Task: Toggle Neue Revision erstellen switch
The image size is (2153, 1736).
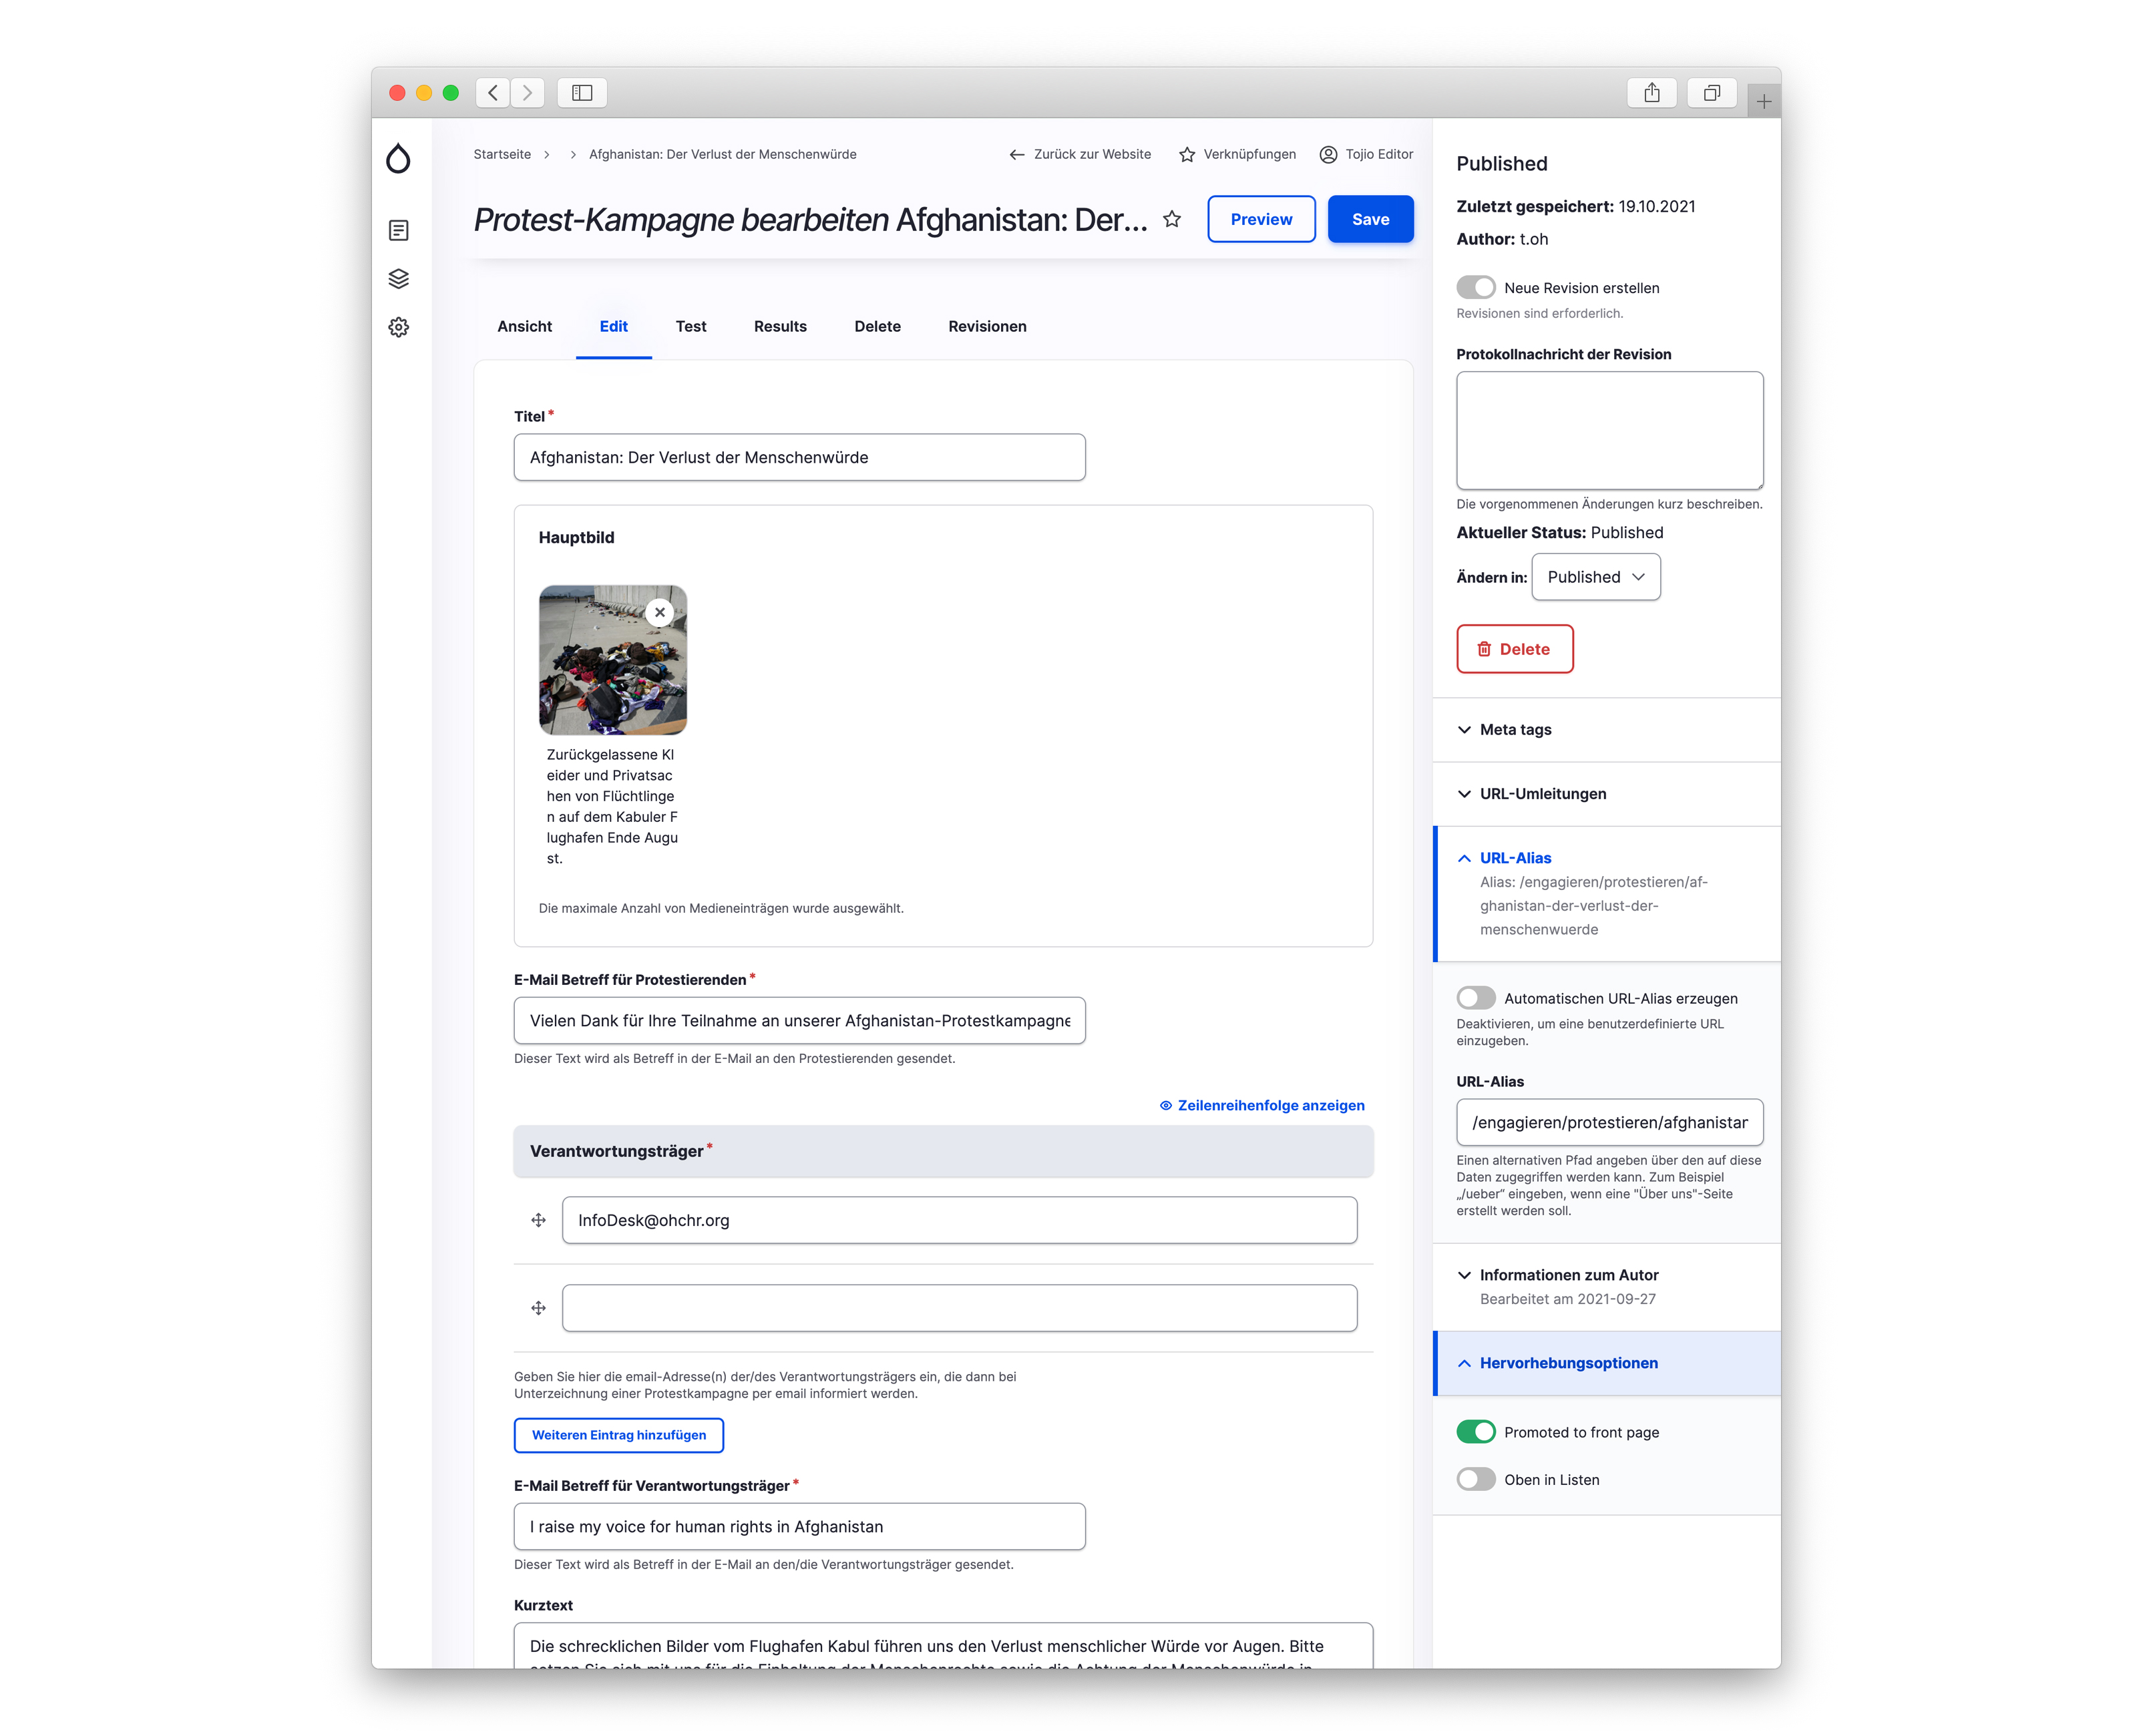Action: click(1476, 287)
